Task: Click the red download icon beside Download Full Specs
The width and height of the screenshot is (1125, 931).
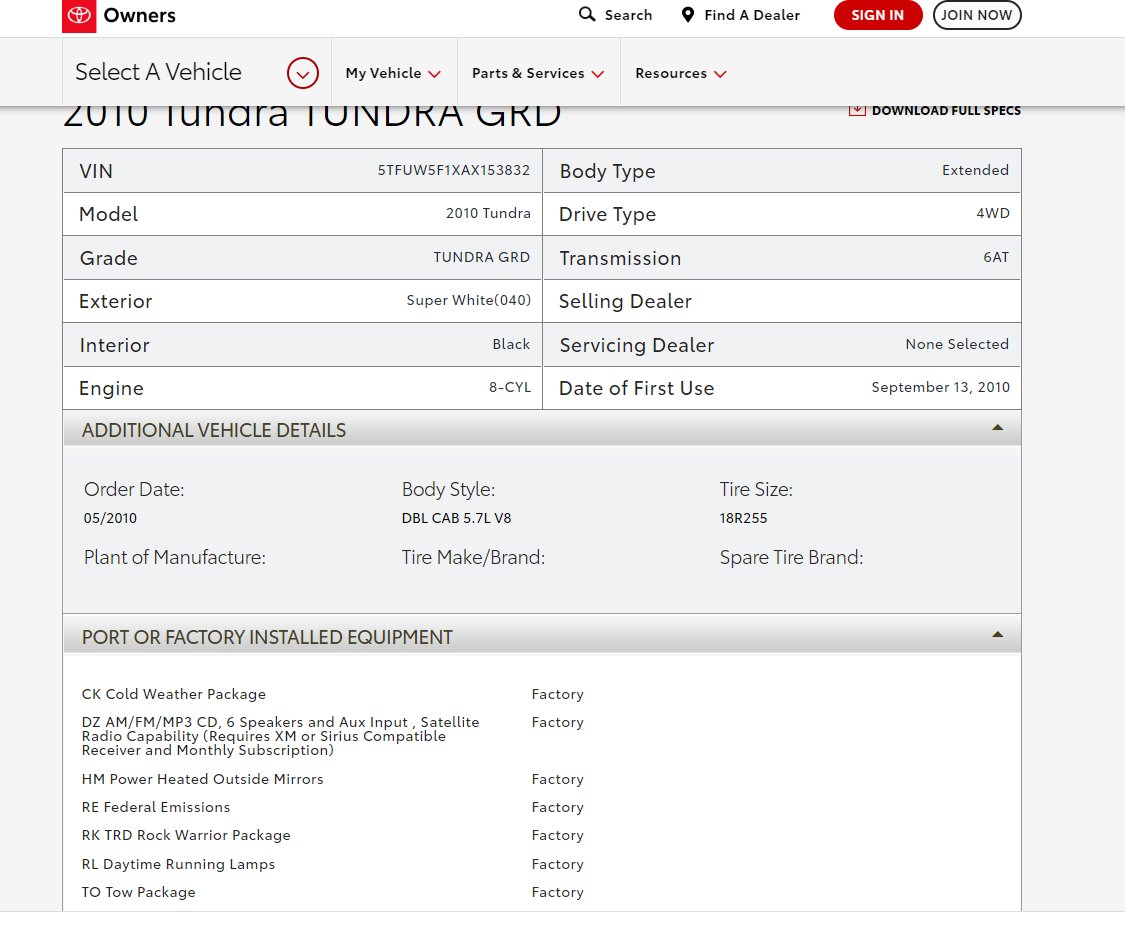Action: (x=857, y=110)
